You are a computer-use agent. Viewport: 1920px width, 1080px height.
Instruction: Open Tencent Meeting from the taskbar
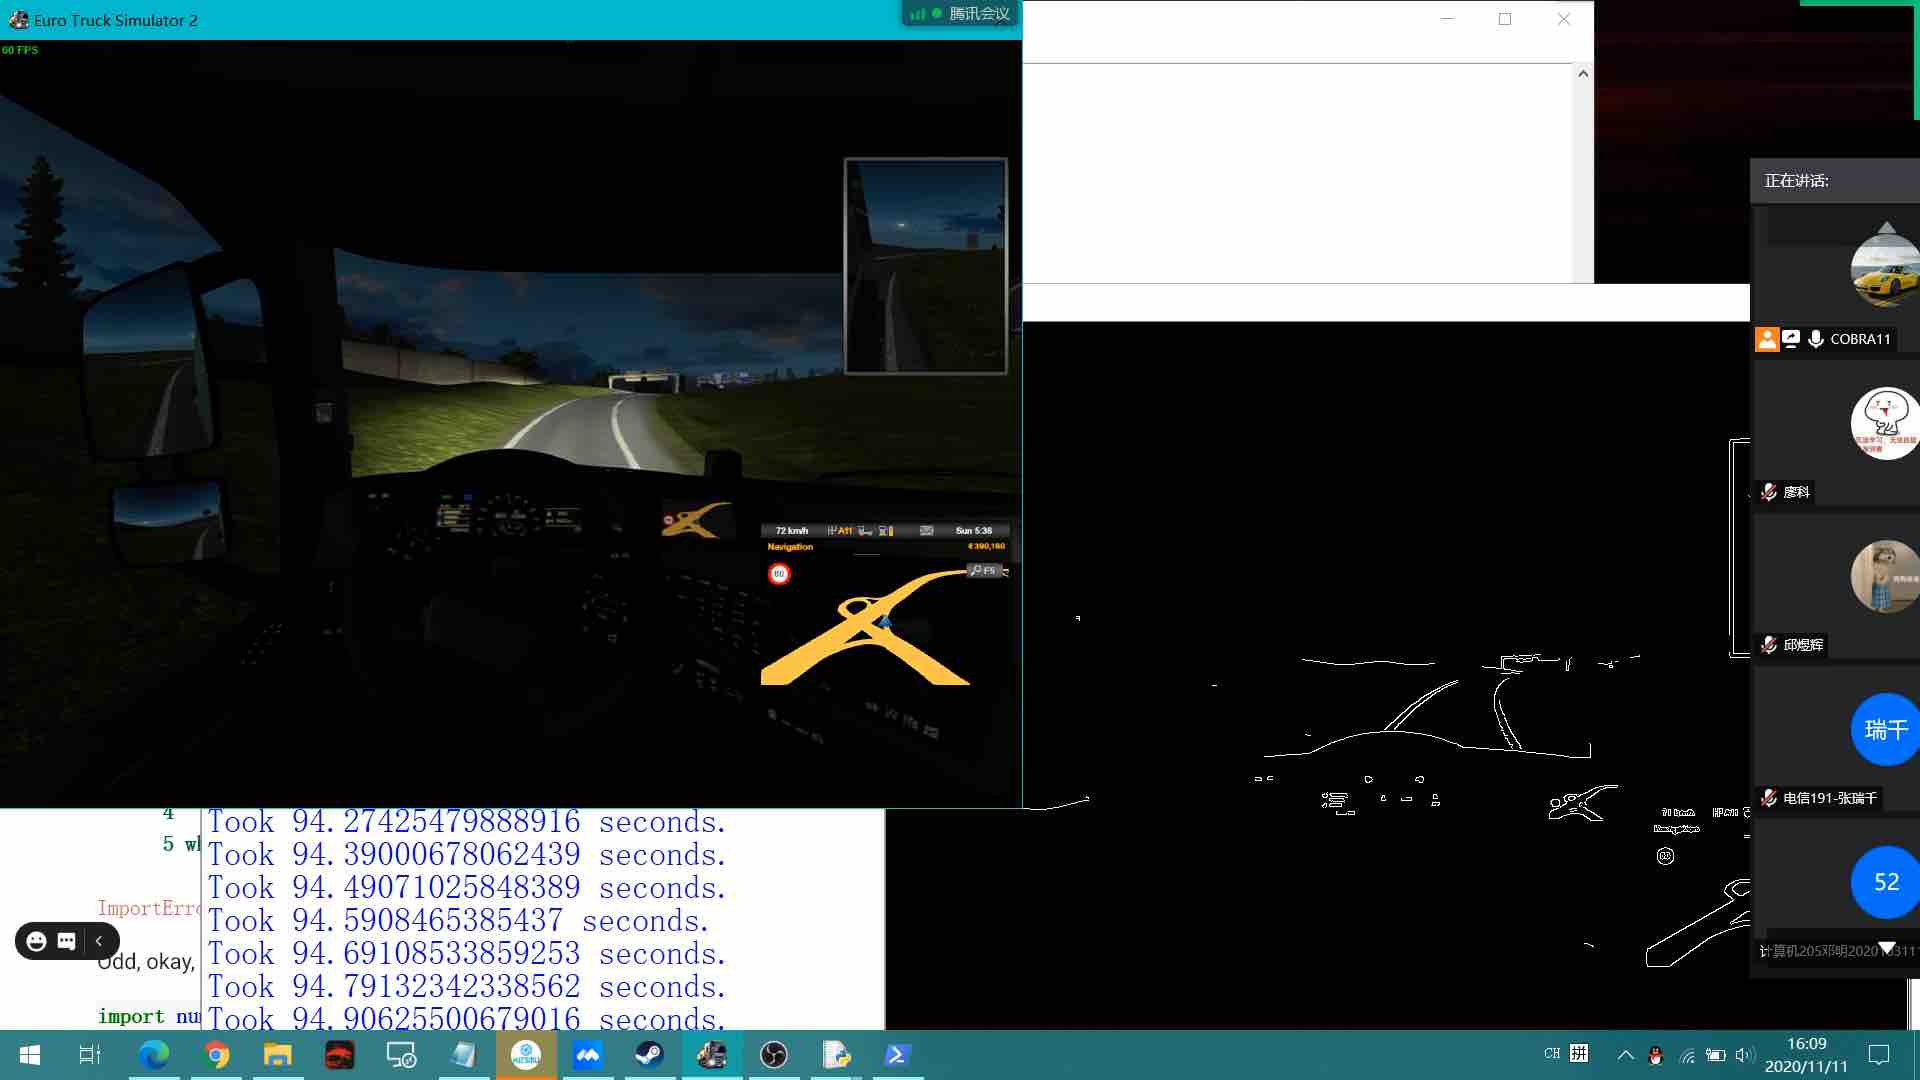[588, 1055]
